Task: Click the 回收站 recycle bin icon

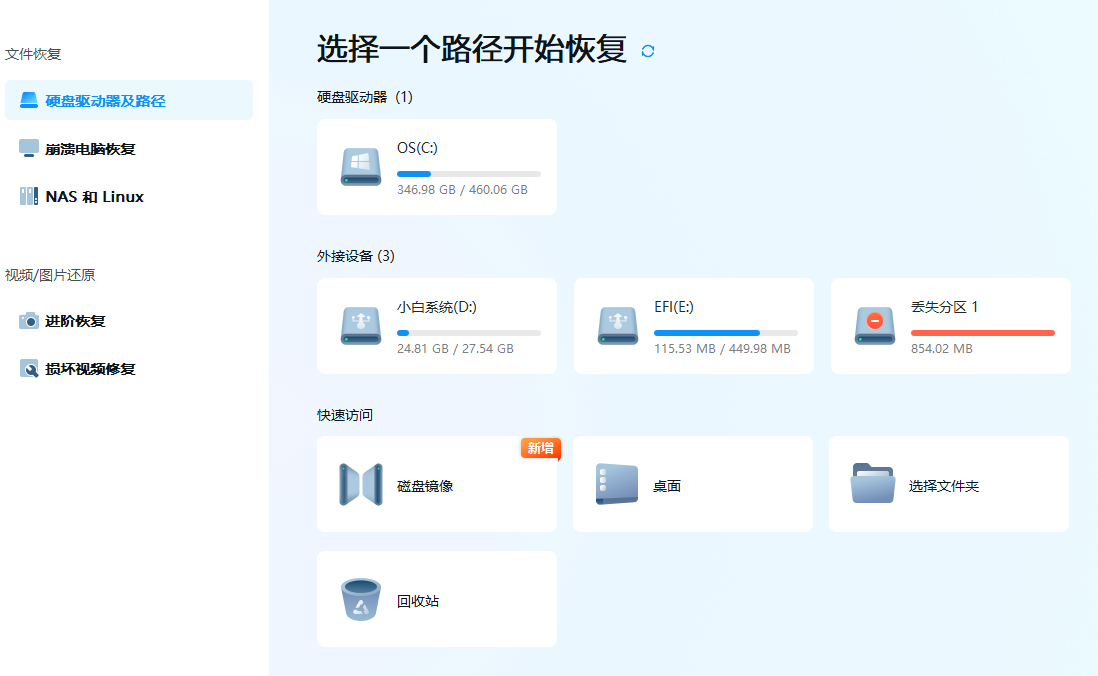Action: pos(361,598)
